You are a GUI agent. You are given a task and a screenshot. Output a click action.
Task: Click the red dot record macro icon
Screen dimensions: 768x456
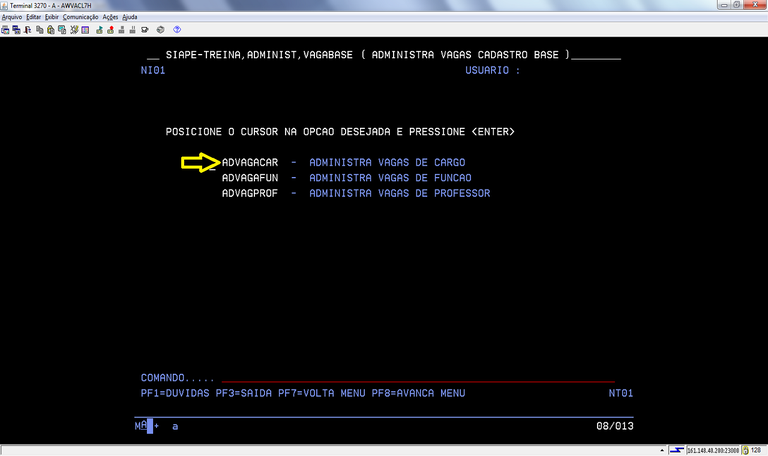111,30
